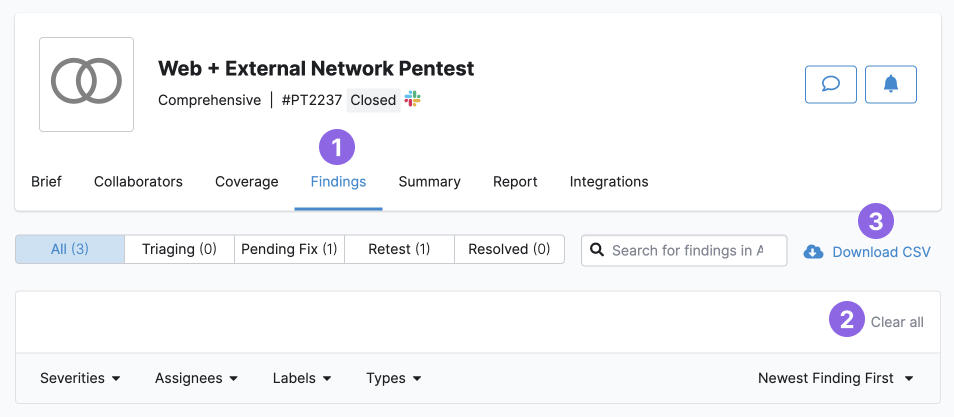Filter by Triaging (0) status
Screen dimensions: 954x417
click(x=179, y=249)
